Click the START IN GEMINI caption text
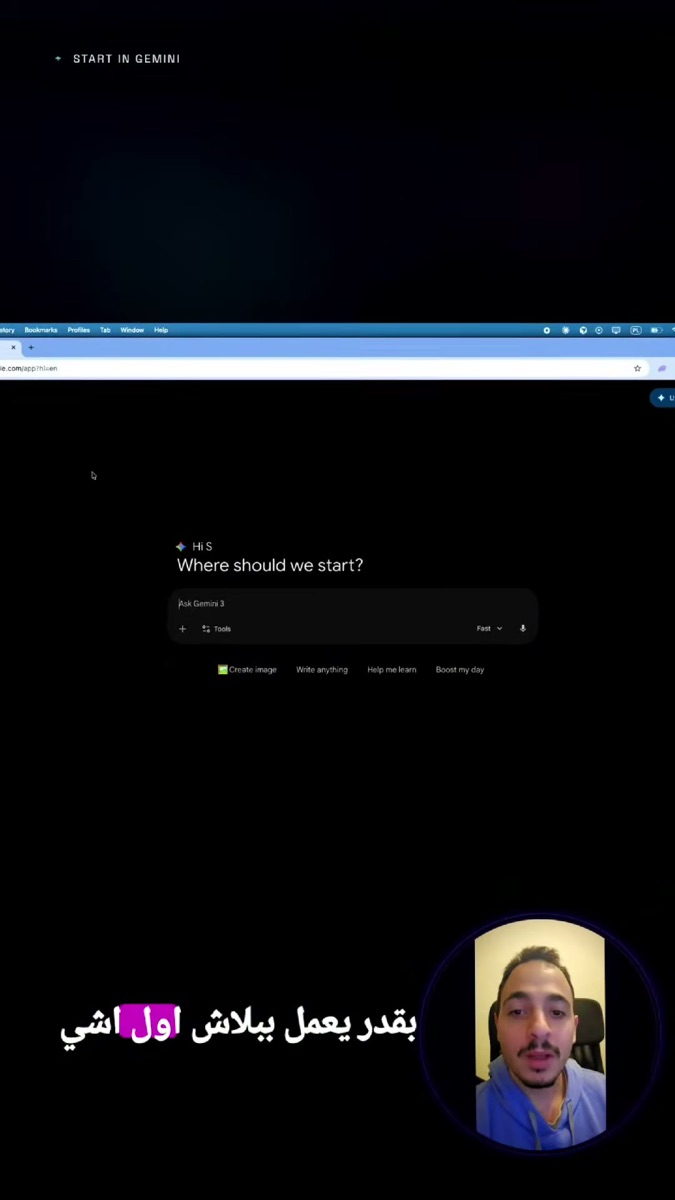This screenshot has height=1200, width=675. coord(126,59)
